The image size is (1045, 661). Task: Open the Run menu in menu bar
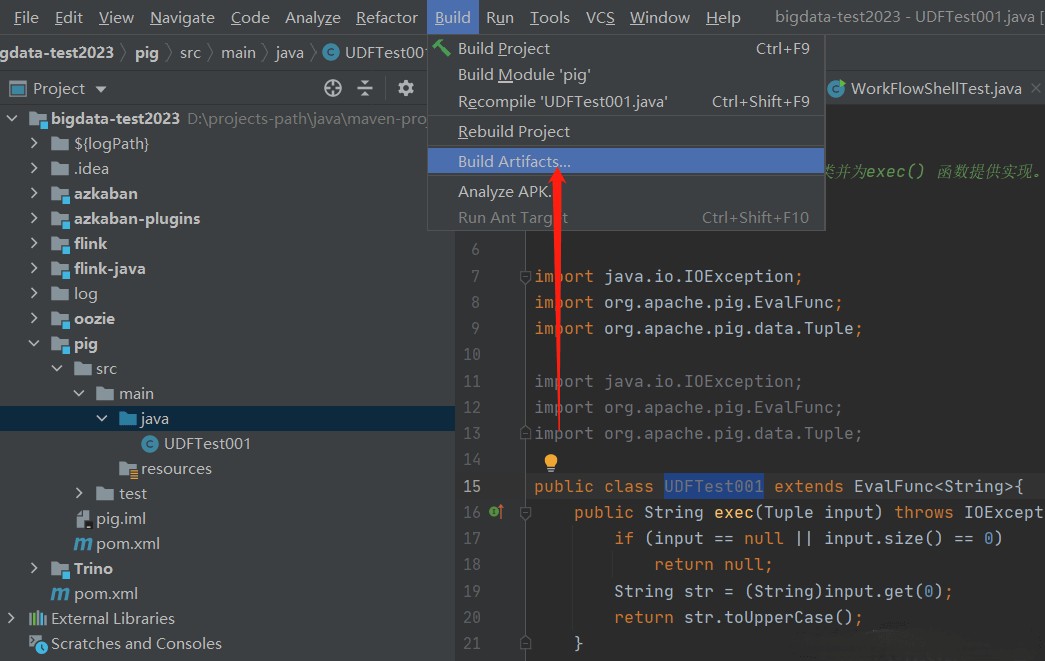point(499,17)
